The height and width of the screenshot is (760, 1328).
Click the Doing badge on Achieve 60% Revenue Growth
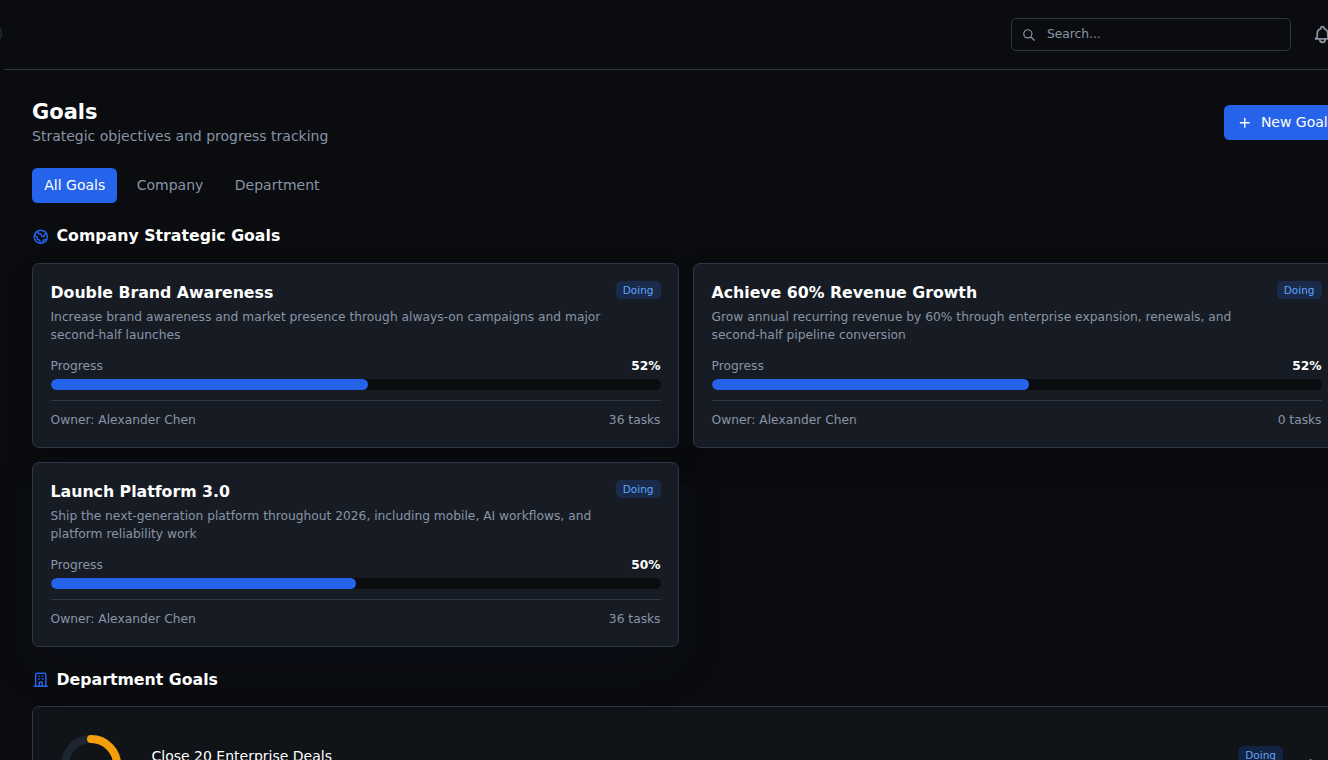pos(1299,290)
